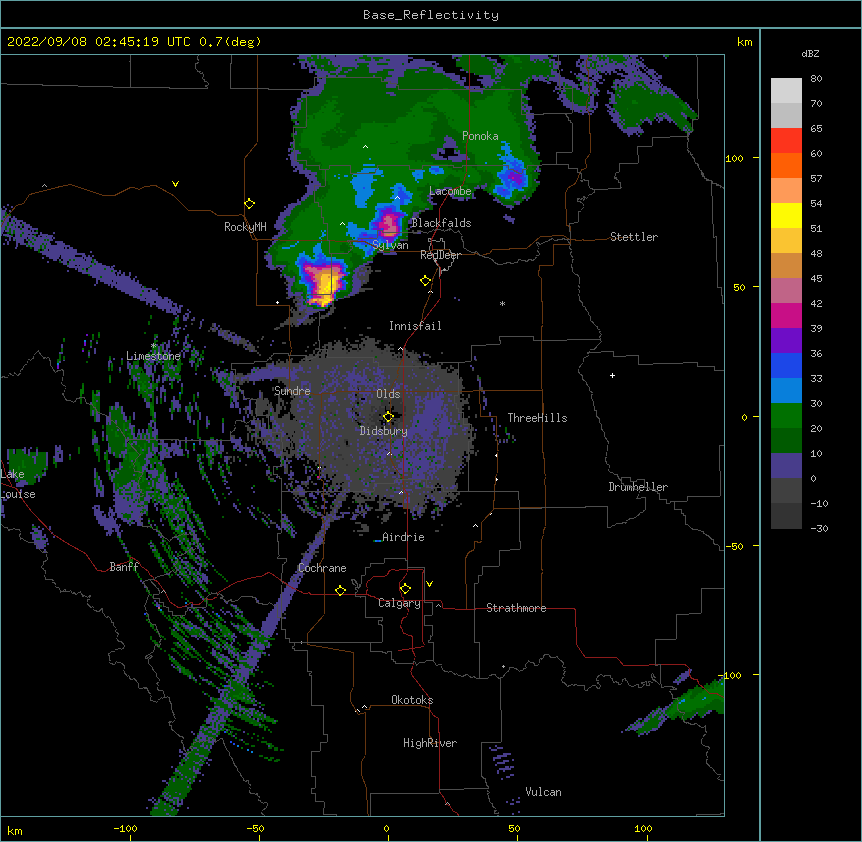Select the magenta 39–42 dBZ legend swatch
This screenshot has height=842, width=862.
tap(786, 315)
